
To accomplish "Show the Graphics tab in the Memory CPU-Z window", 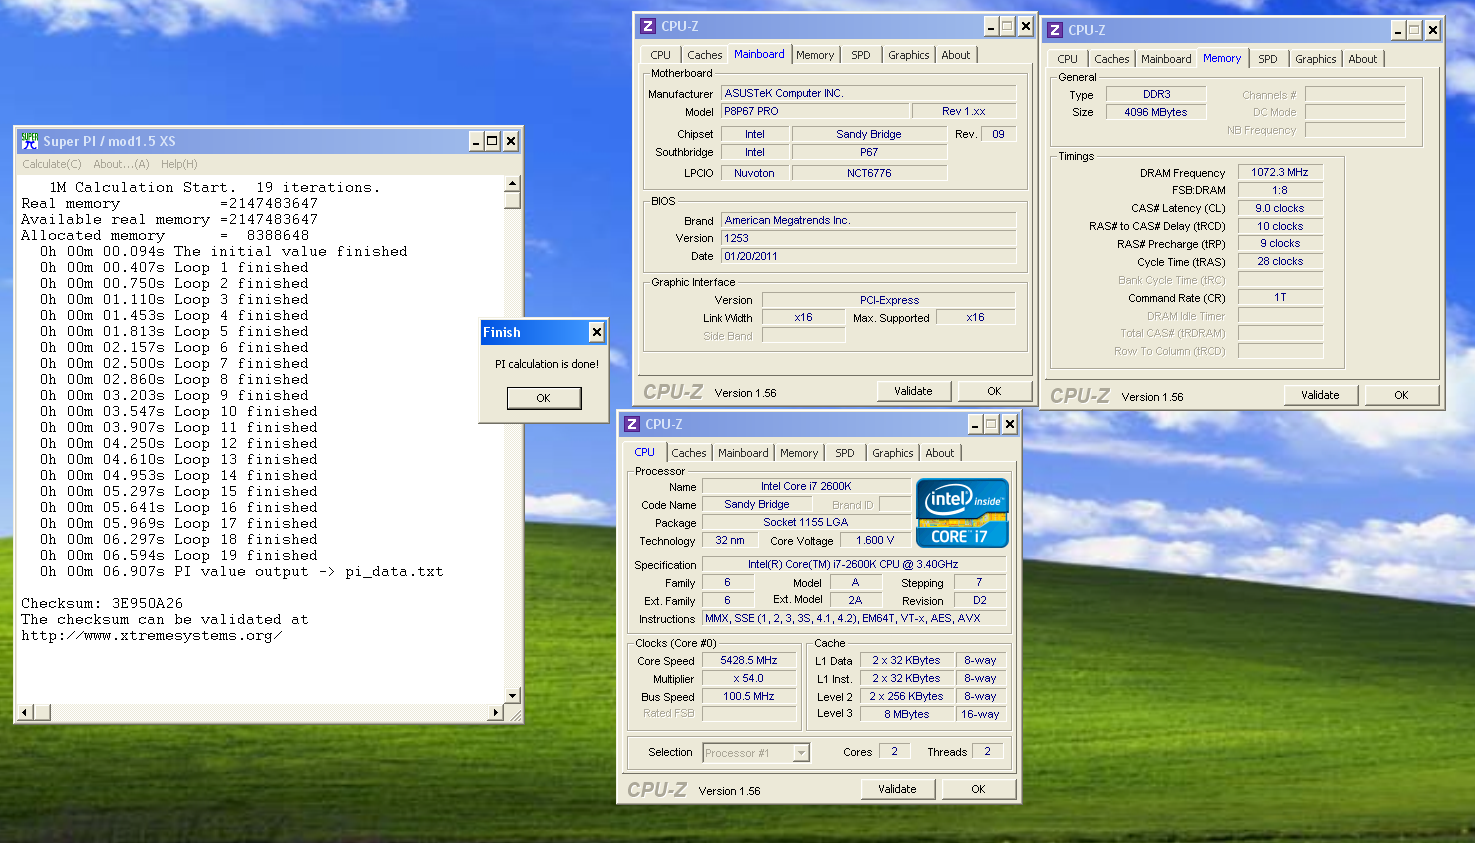I will coord(1316,59).
